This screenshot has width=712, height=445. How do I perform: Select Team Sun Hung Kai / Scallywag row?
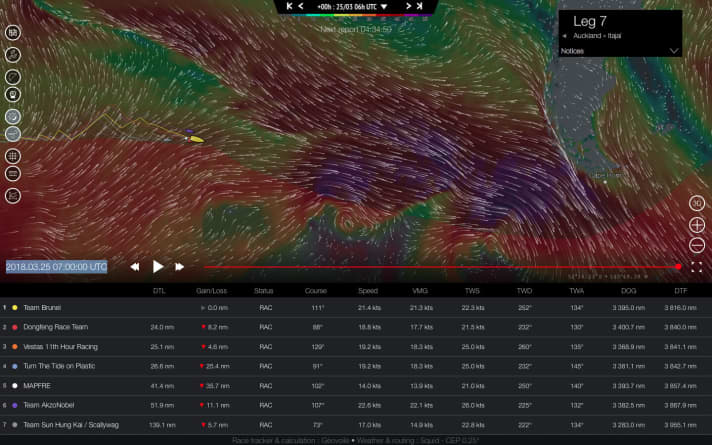click(356, 425)
